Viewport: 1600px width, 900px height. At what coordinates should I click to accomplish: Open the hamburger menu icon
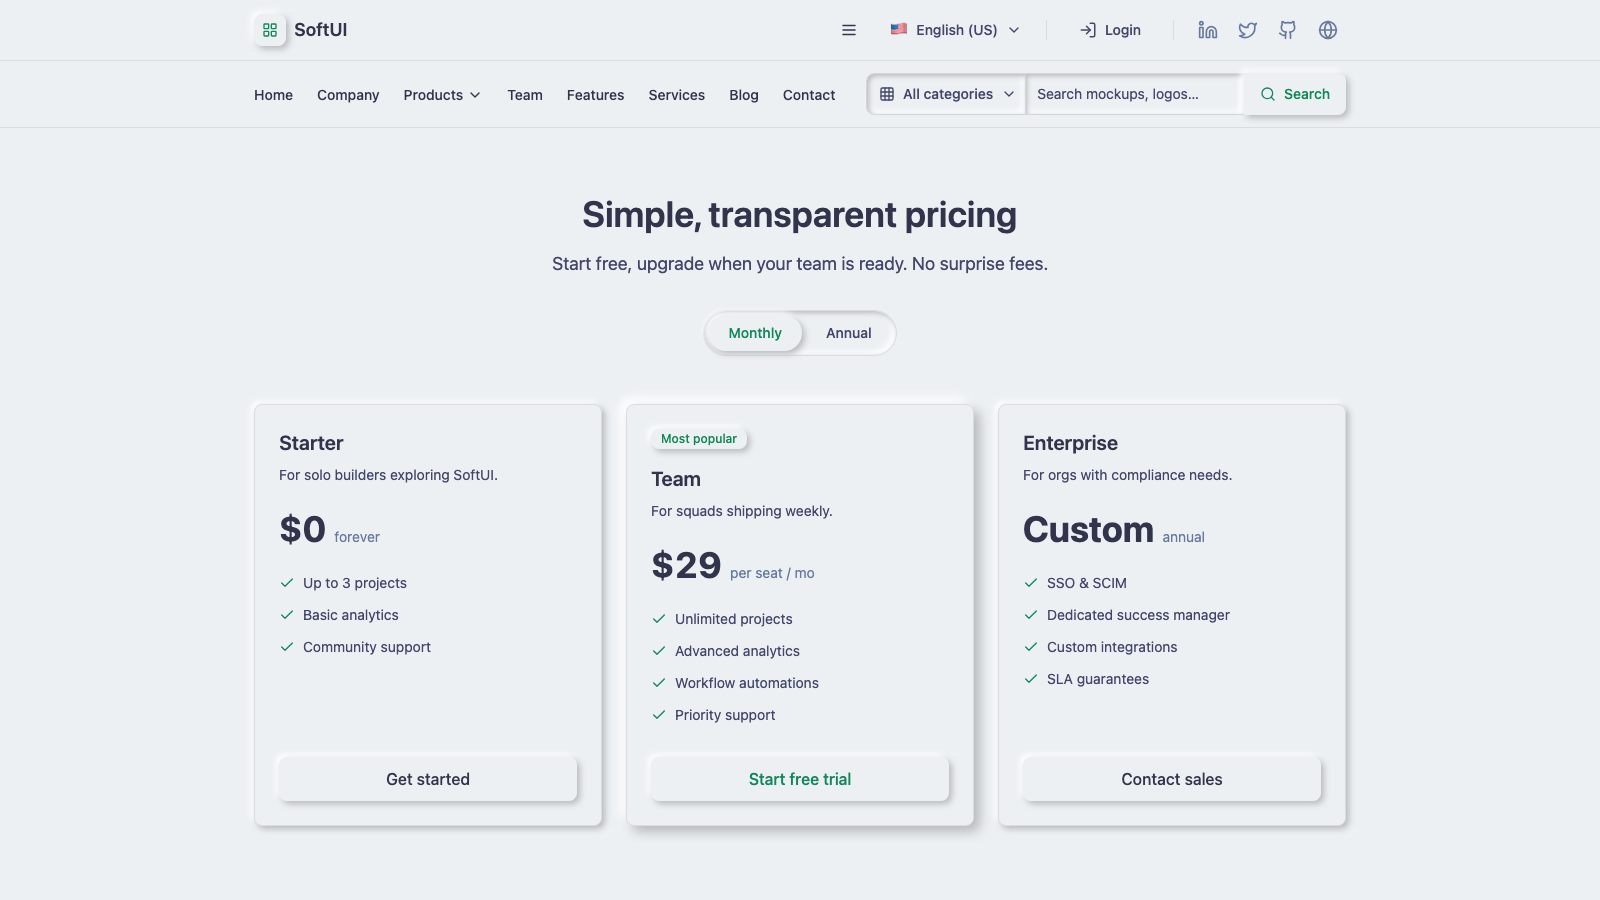pyautogui.click(x=849, y=30)
